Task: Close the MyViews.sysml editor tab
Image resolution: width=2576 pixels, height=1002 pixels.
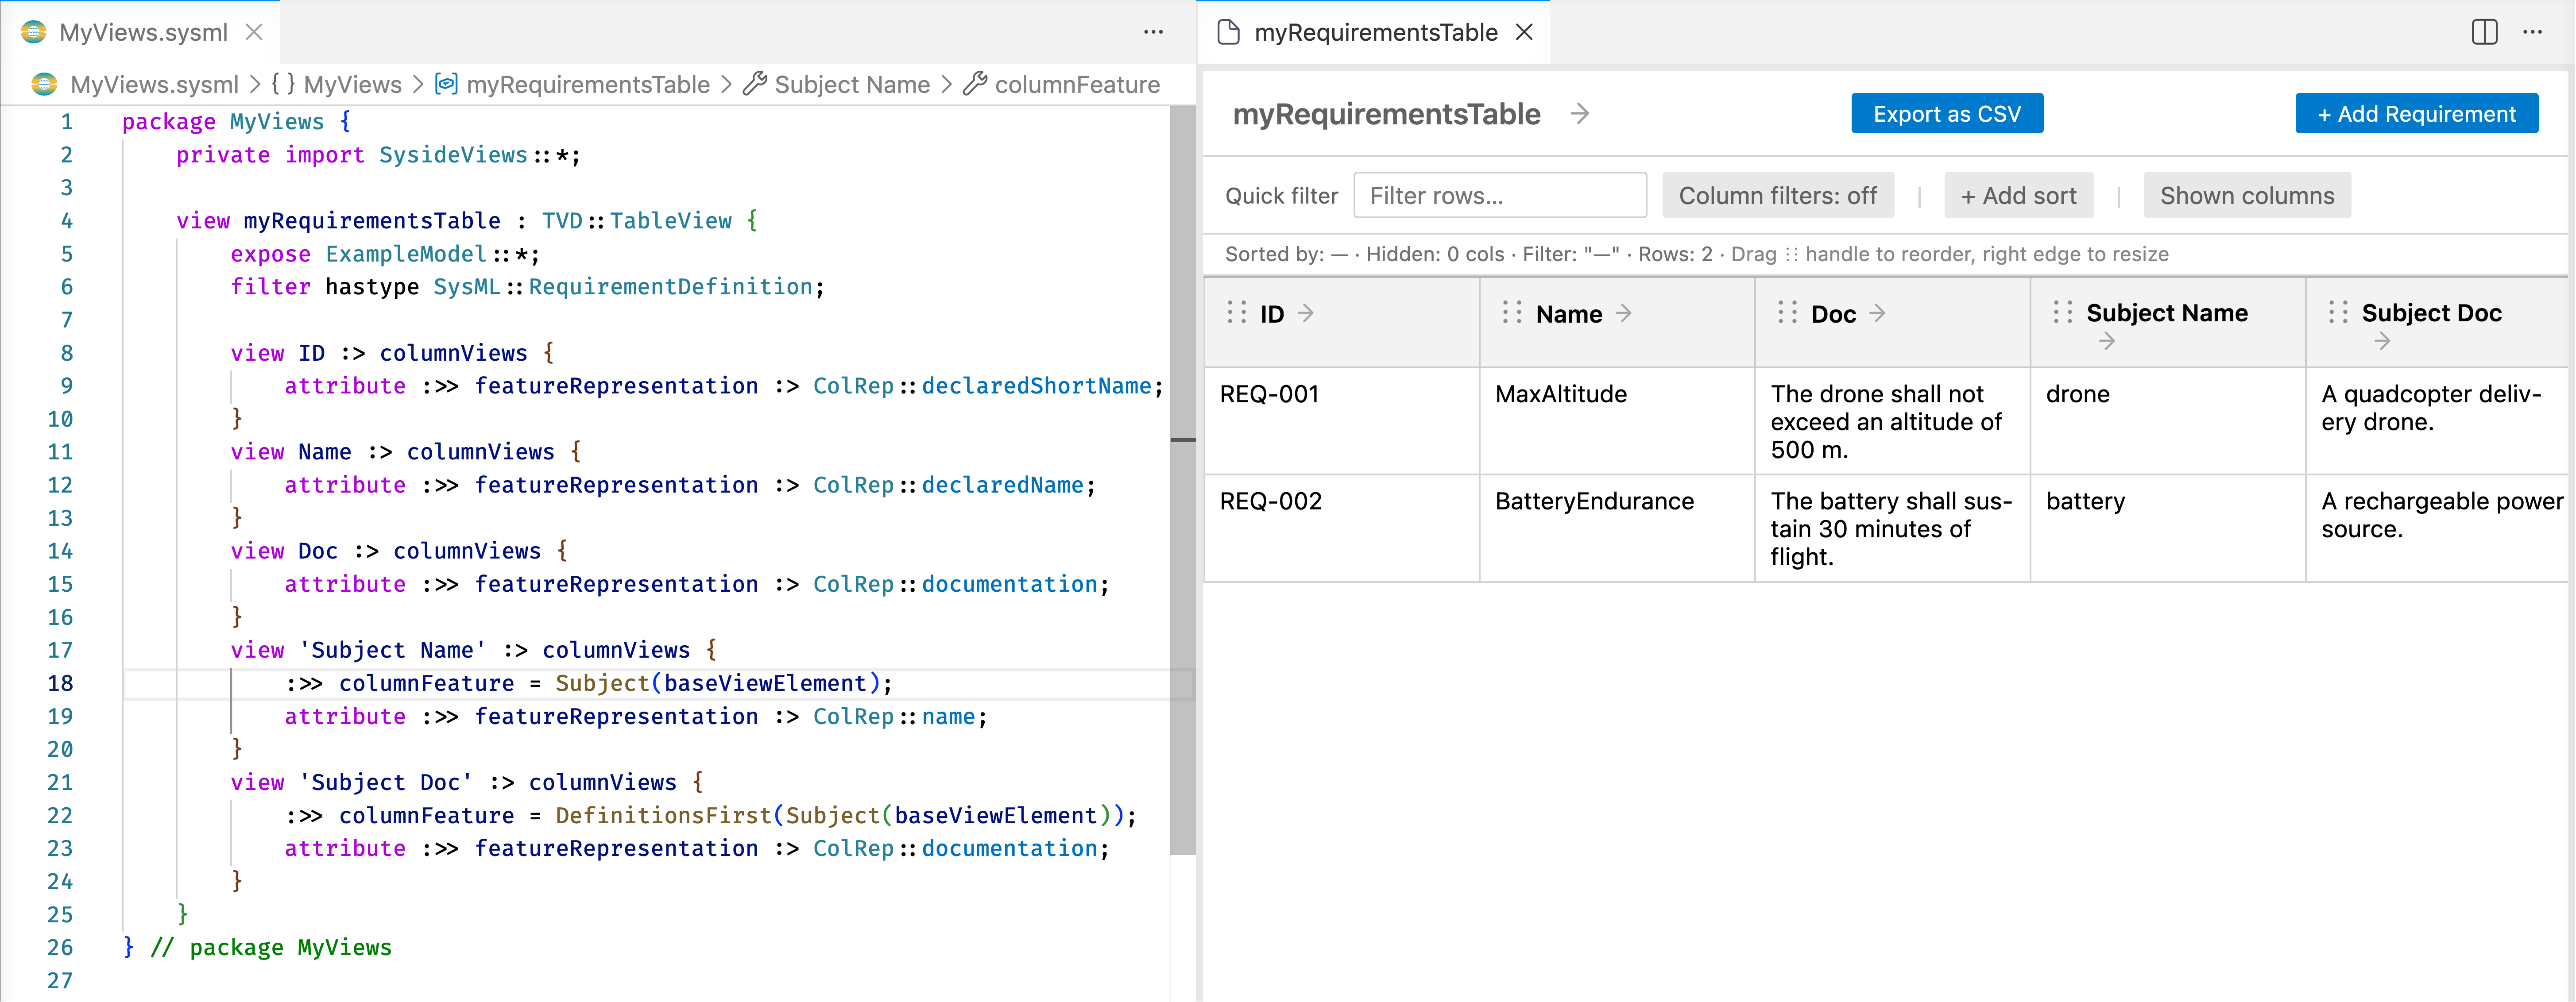Action: (254, 32)
